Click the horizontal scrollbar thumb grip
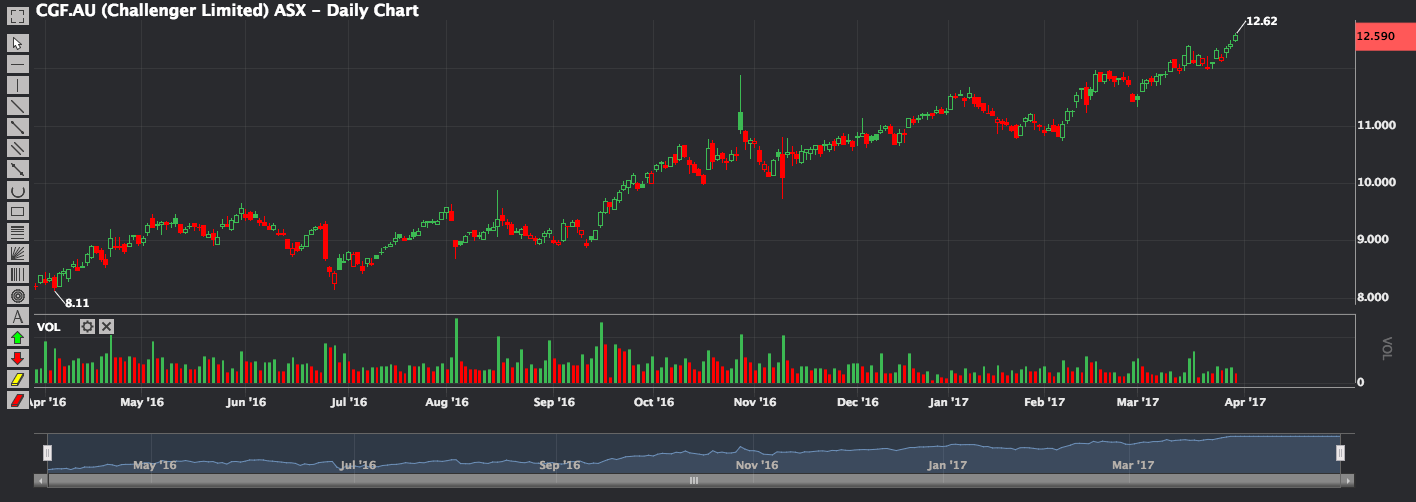Viewport: 1416px width, 502px height. pos(693,480)
